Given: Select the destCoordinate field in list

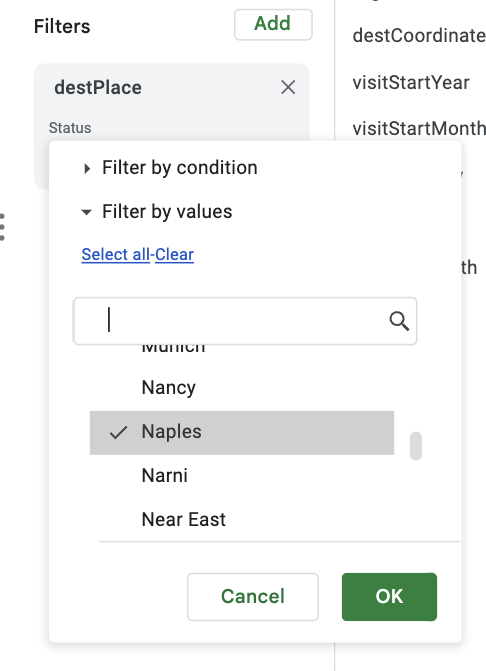Looking at the screenshot, I should pyautogui.click(x=419, y=36).
